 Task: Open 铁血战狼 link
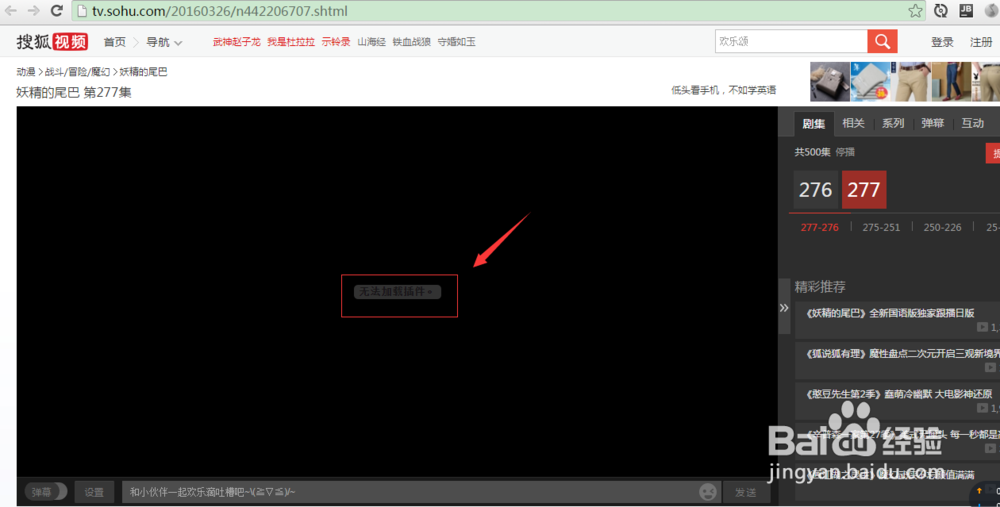(x=411, y=42)
